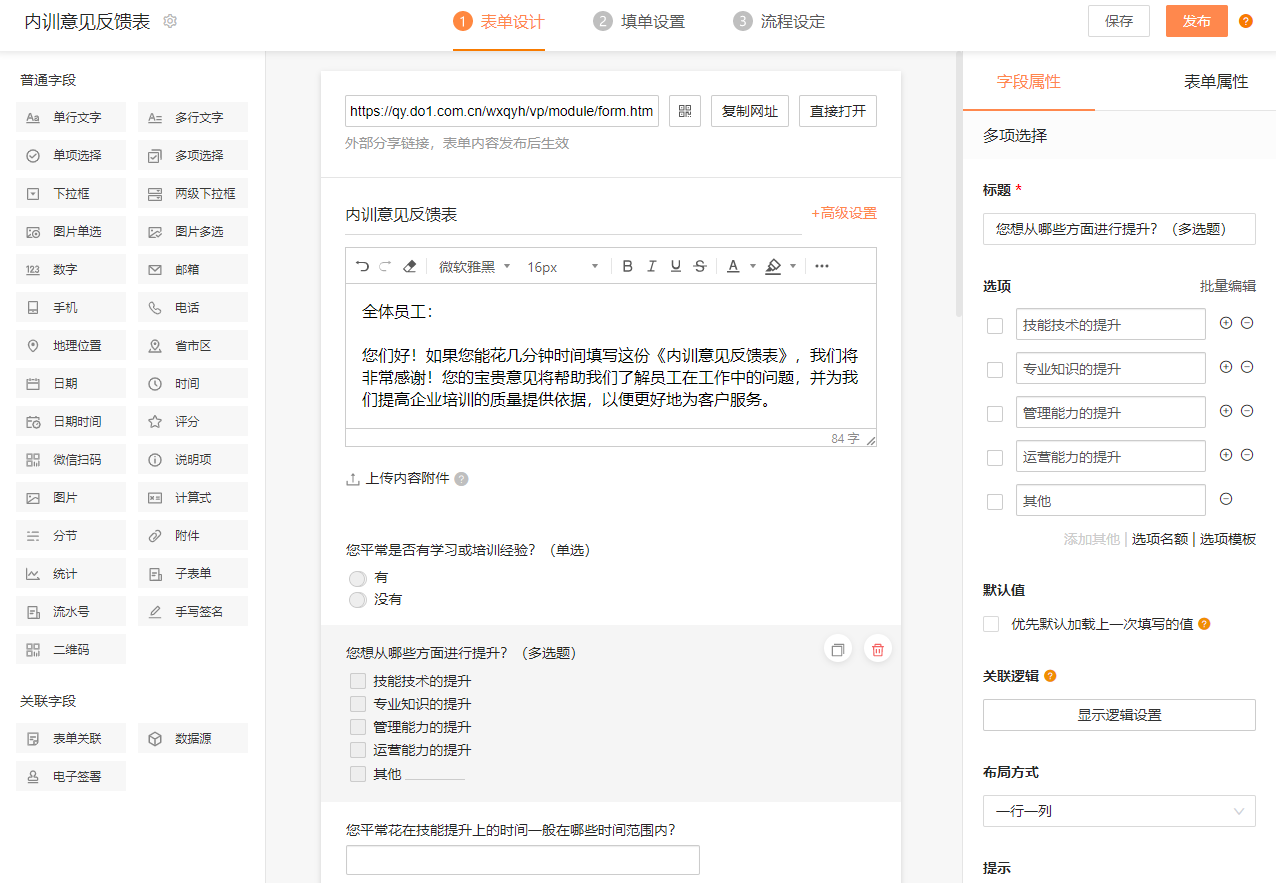Add a 手写签名 field from the palette
The height and width of the screenshot is (883, 1276).
(x=193, y=611)
